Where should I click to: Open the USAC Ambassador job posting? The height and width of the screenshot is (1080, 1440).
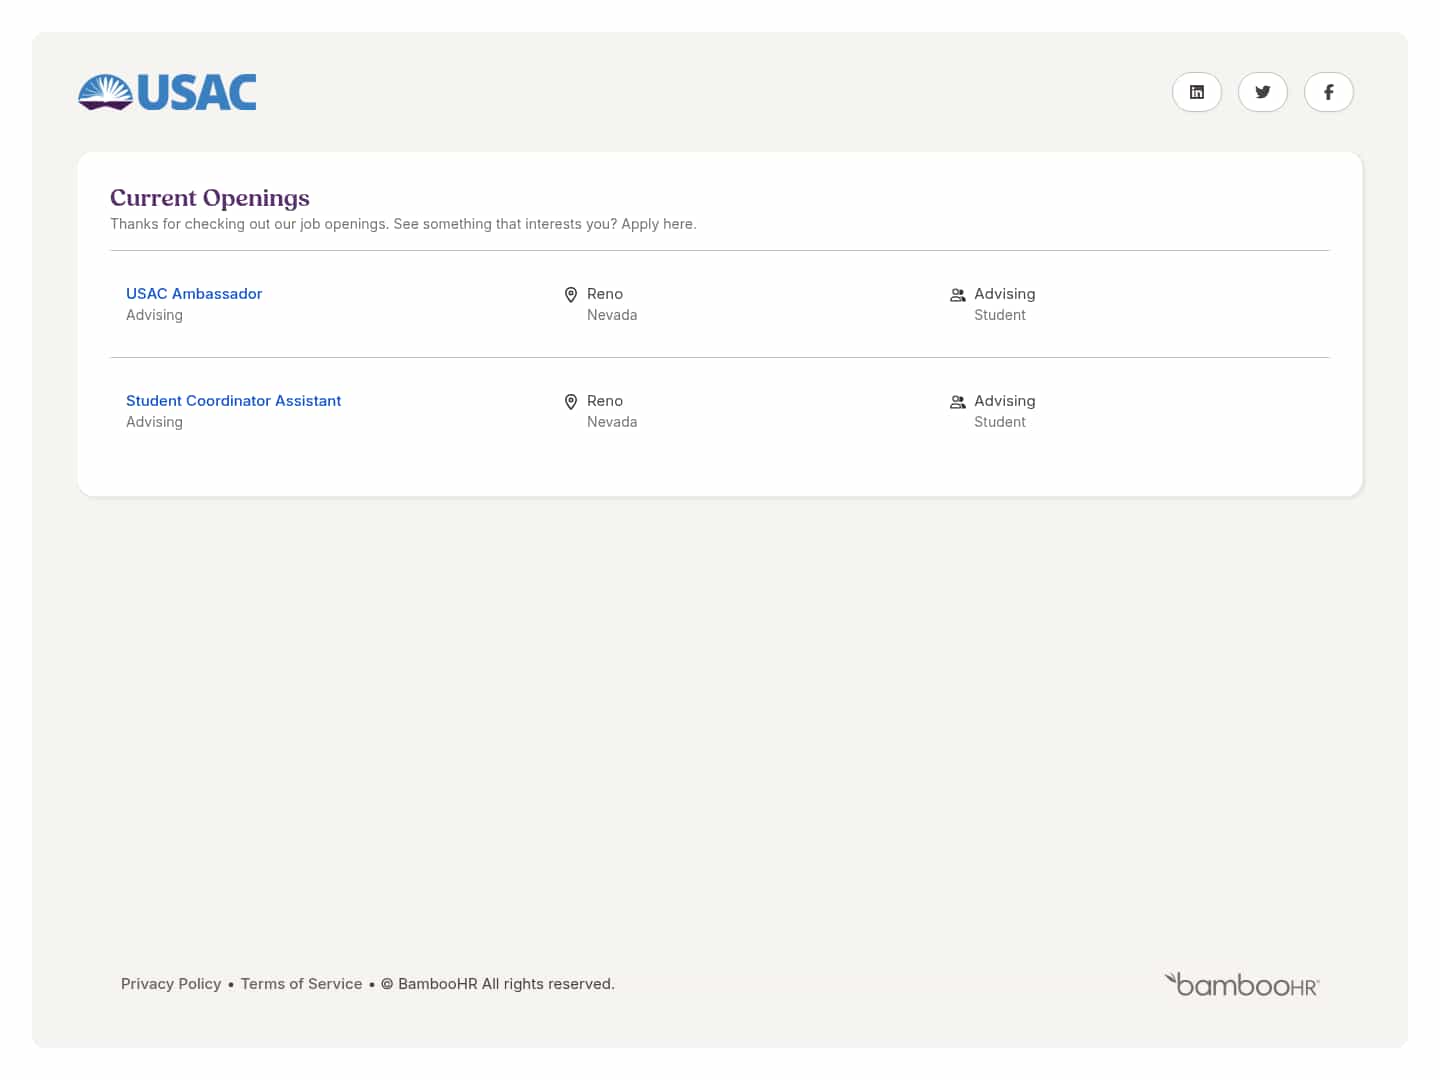(194, 293)
